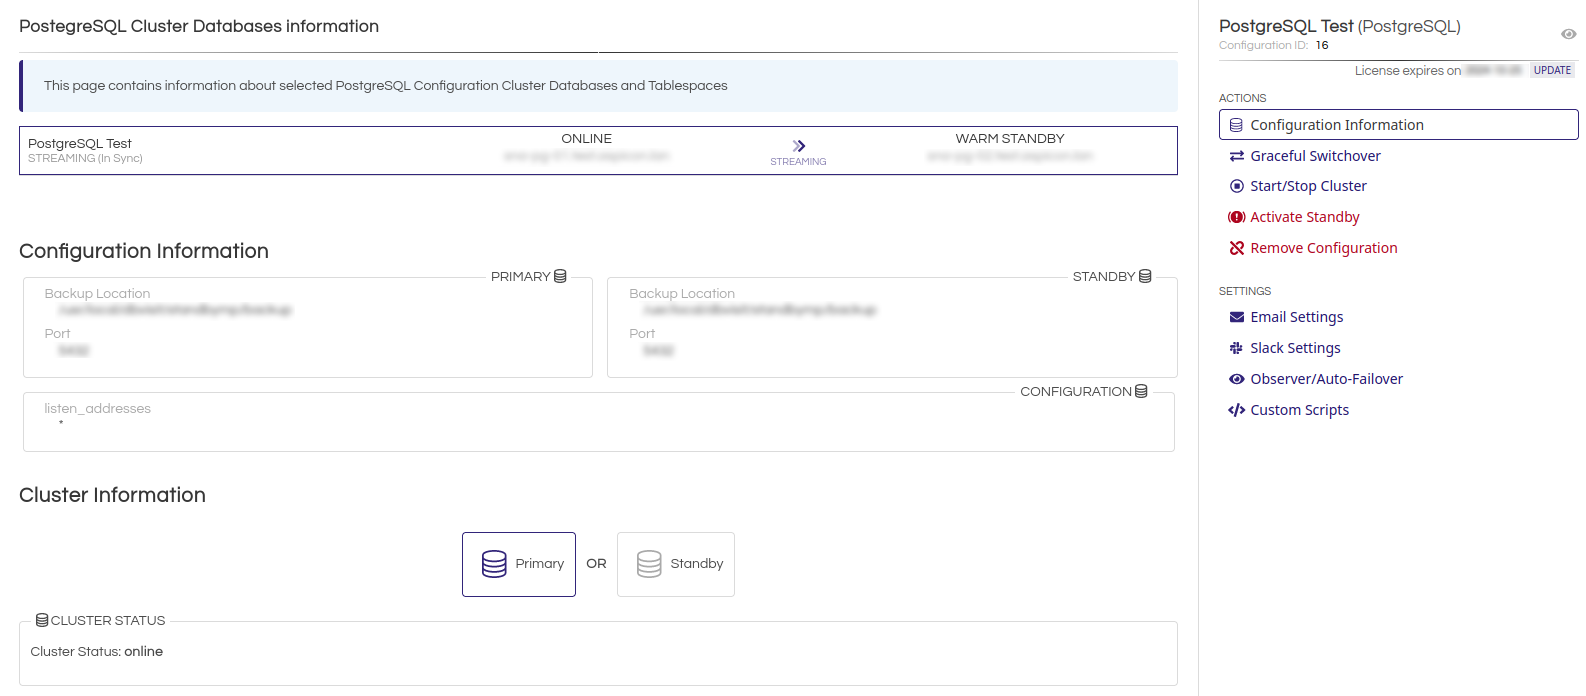Click the red alert icon for Activate Standby

point(1236,217)
